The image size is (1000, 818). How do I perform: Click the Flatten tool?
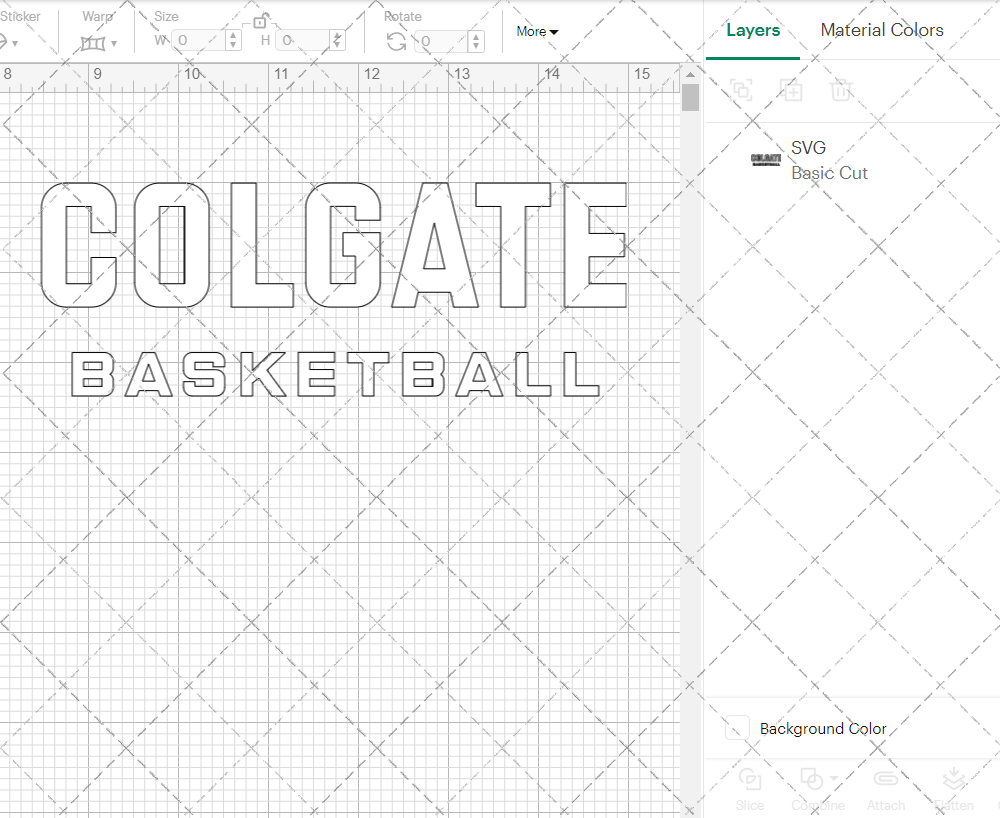click(x=954, y=789)
